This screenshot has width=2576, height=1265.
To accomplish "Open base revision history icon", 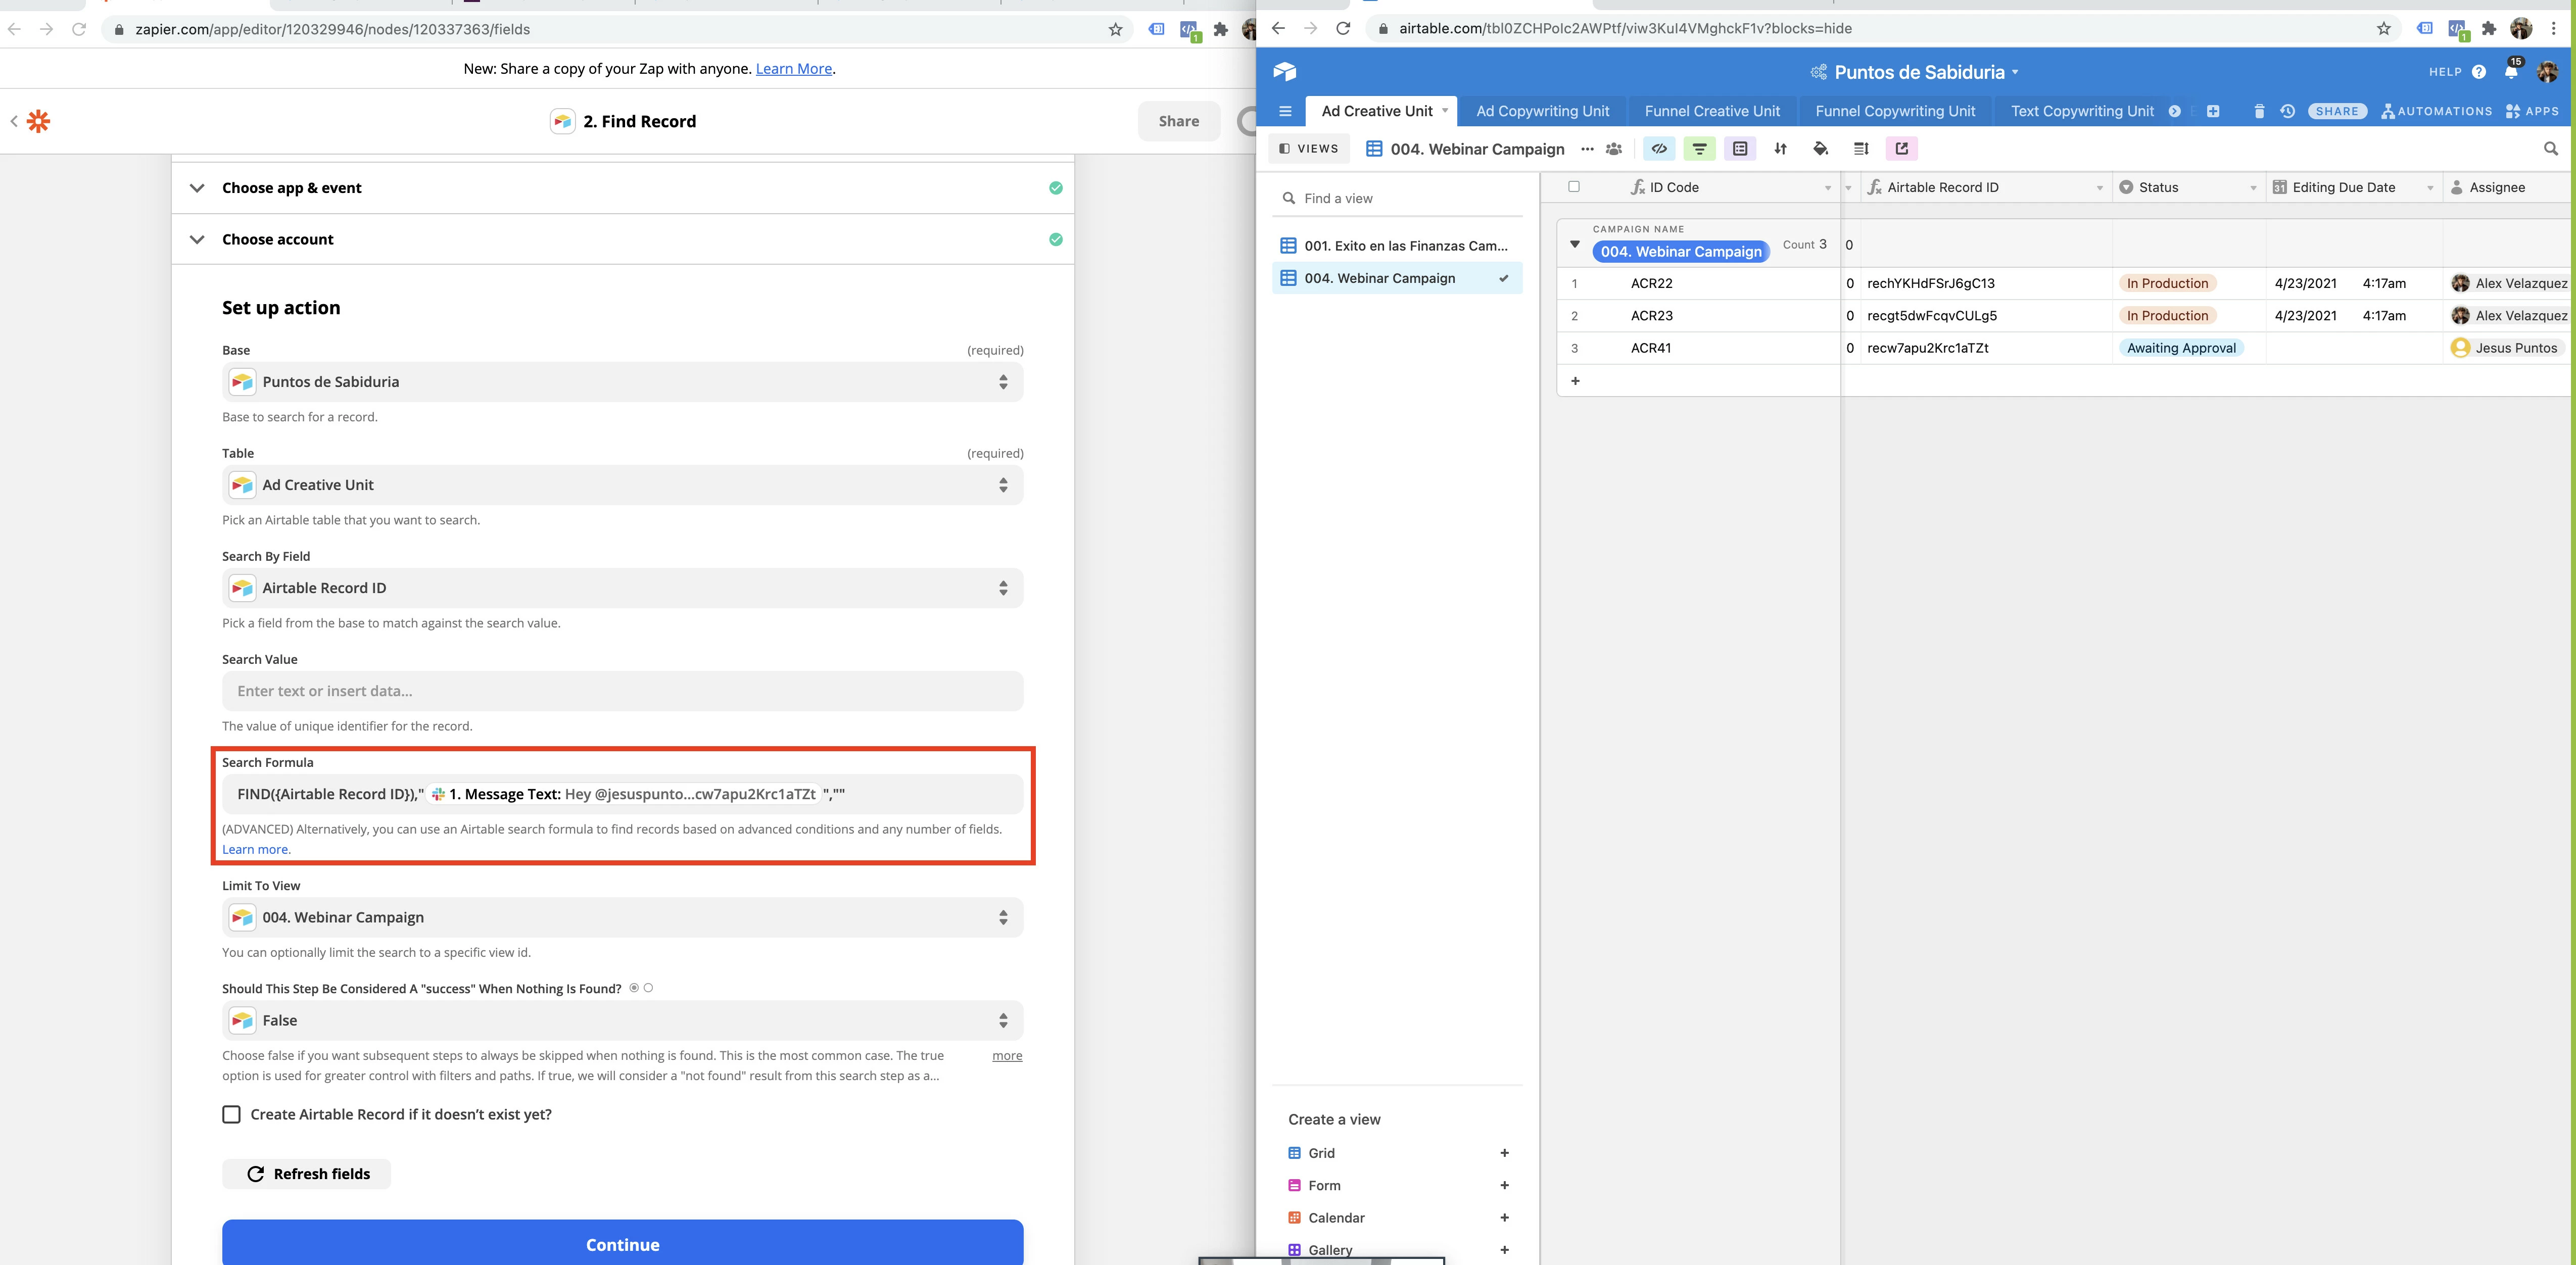I will (x=2287, y=111).
